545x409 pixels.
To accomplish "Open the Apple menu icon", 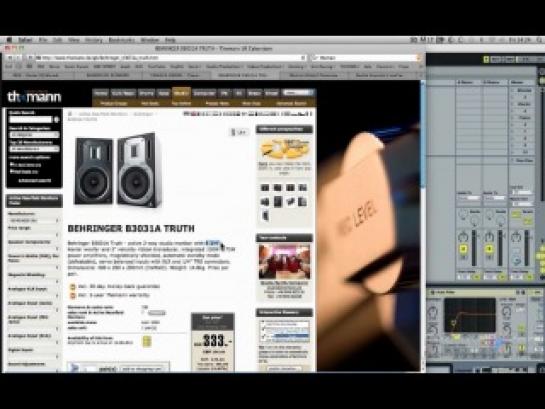I will (x=9, y=40).
